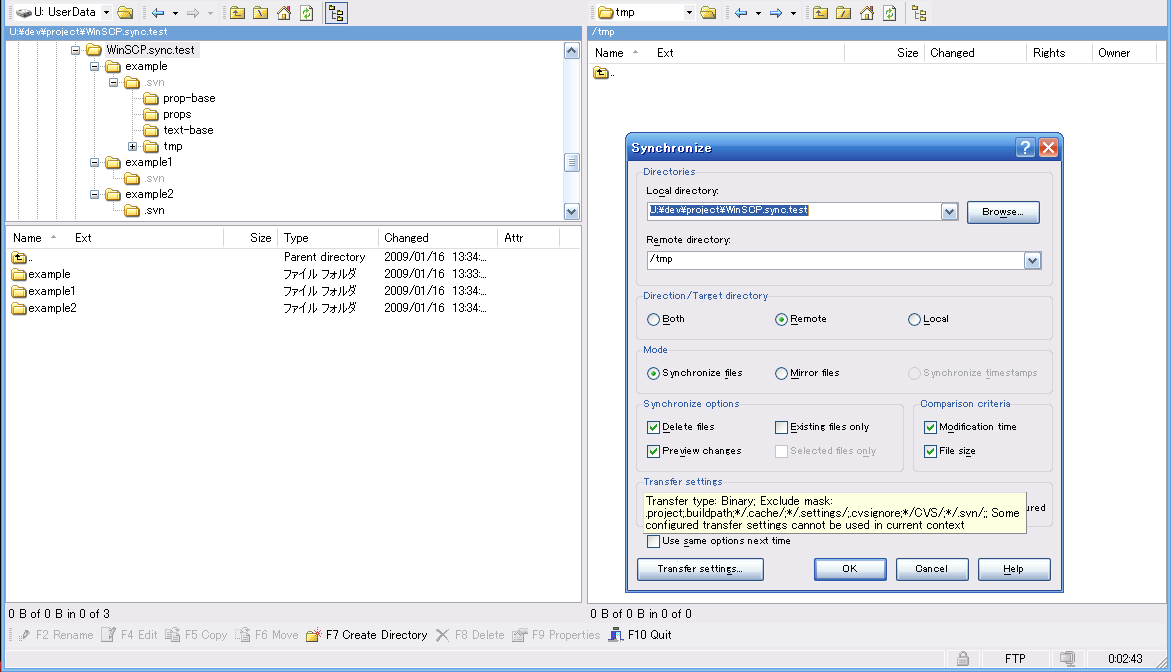Uncheck the Delete files checkbox
This screenshot has width=1171, height=672.
click(x=654, y=428)
